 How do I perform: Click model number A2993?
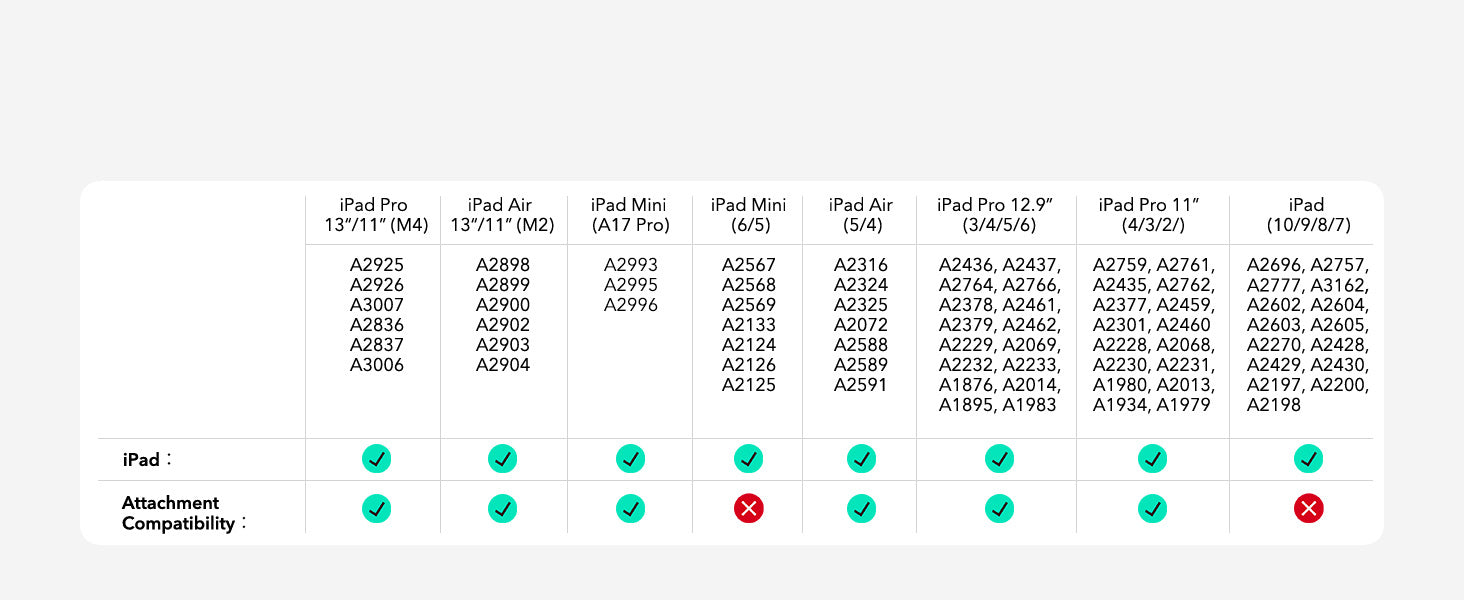(631, 266)
